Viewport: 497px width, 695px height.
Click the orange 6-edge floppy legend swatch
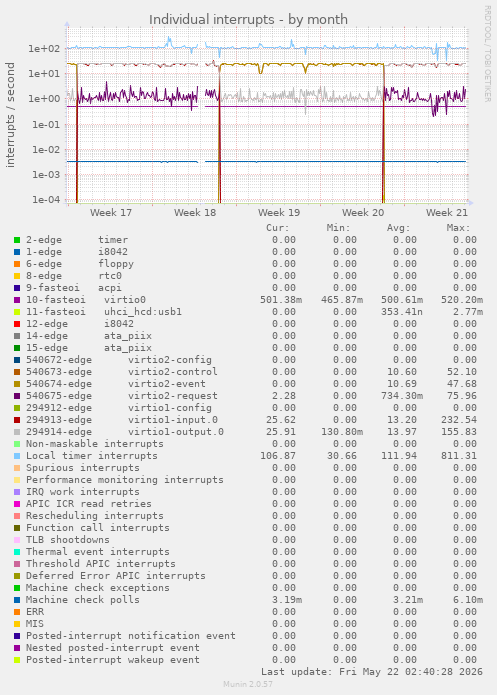[17, 264]
